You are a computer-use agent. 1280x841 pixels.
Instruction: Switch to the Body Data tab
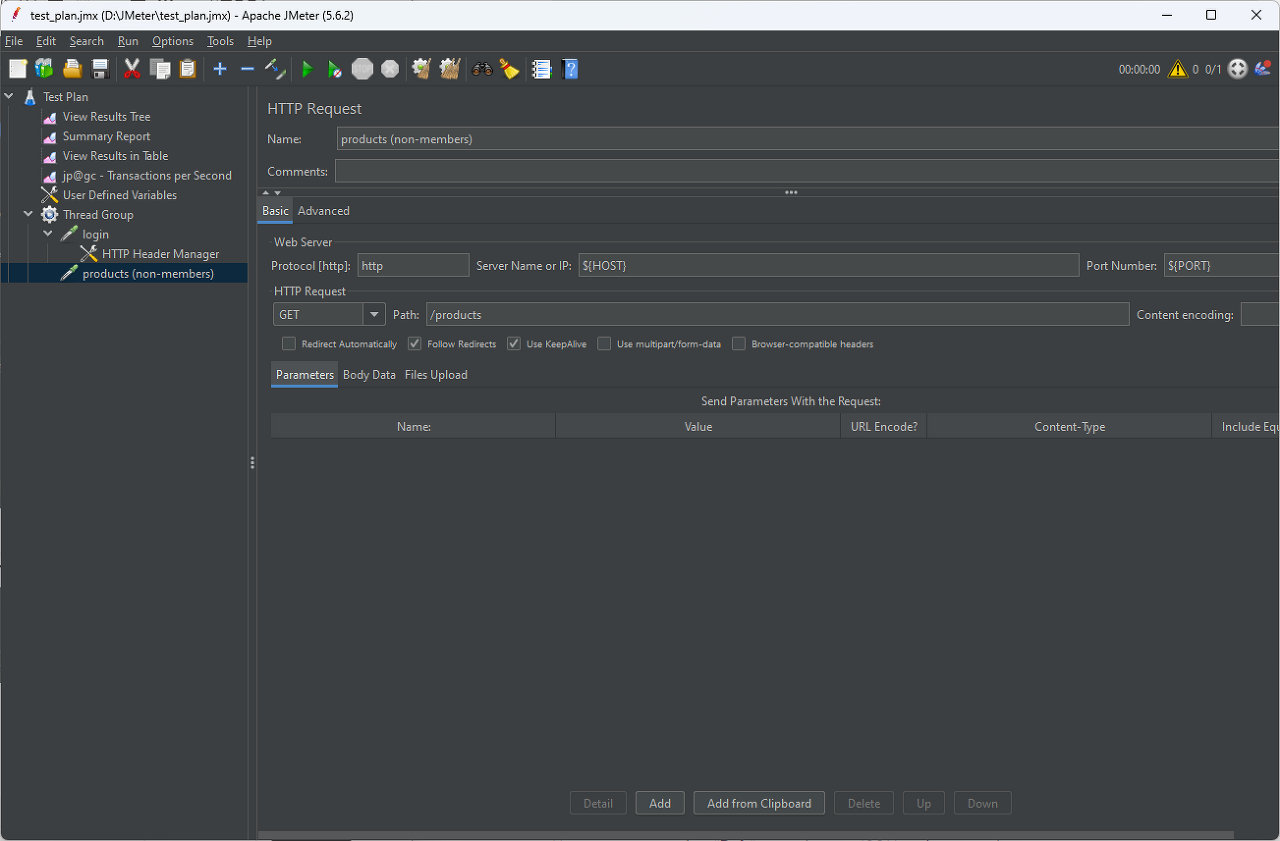point(369,375)
